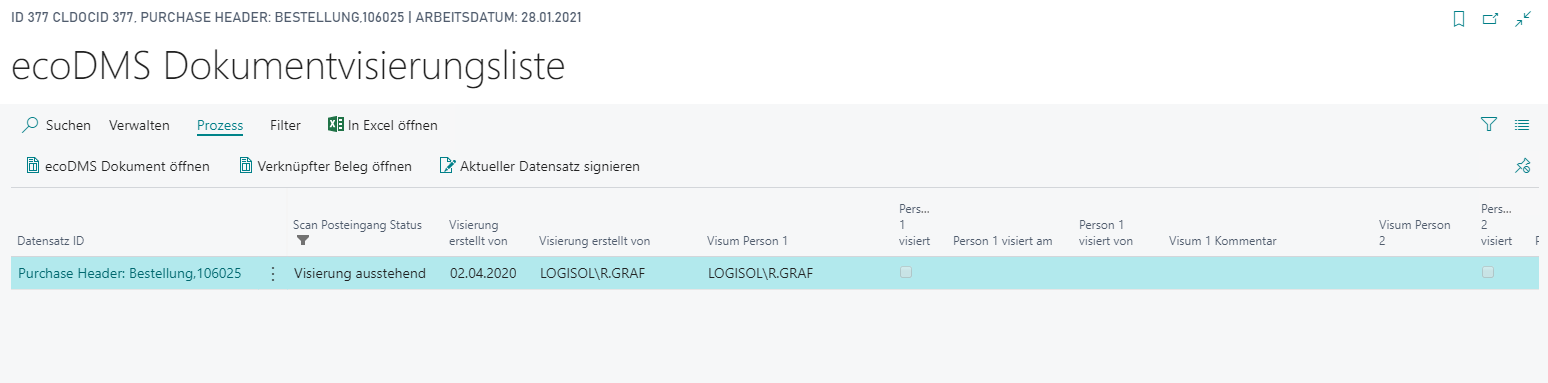This screenshot has height=383, width=1548.
Task: Click Verknüpfter Beleg öffnen action
Action: click(x=325, y=166)
